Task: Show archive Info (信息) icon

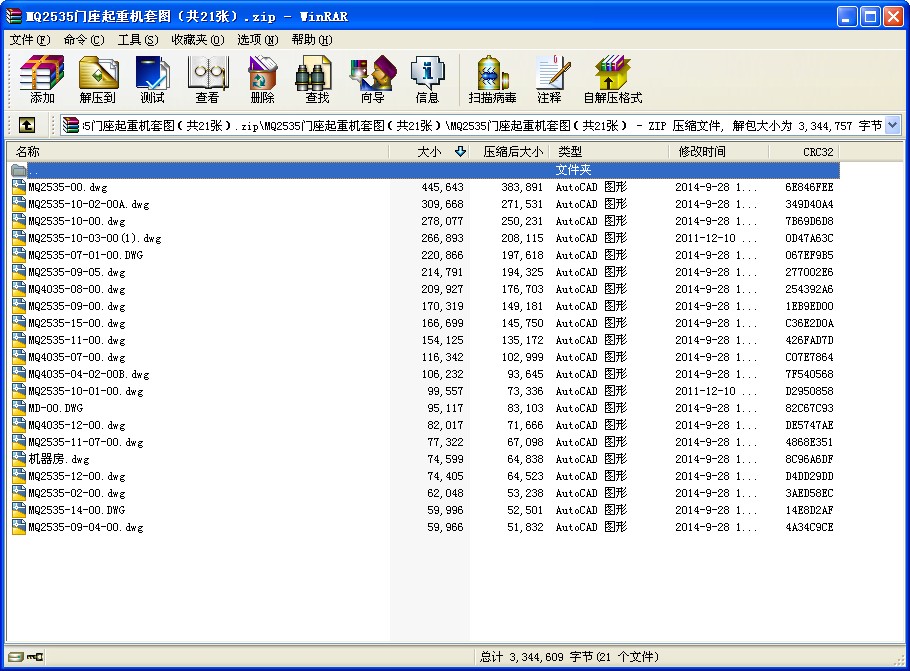Action: [x=427, y=79]
